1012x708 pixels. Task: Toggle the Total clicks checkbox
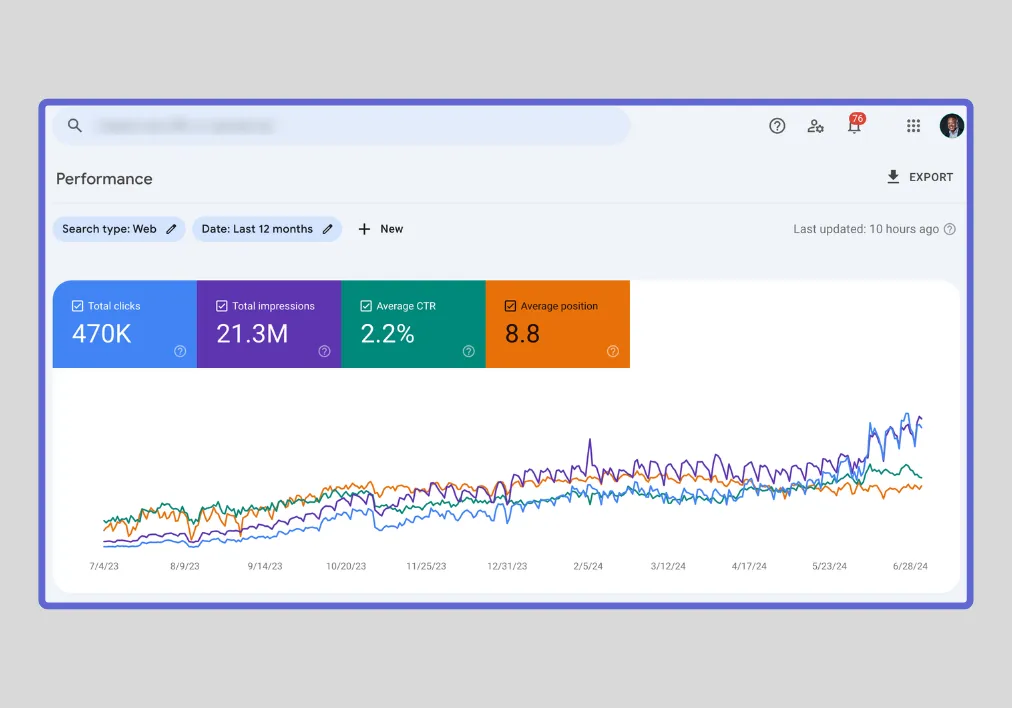tap(78, 306)
